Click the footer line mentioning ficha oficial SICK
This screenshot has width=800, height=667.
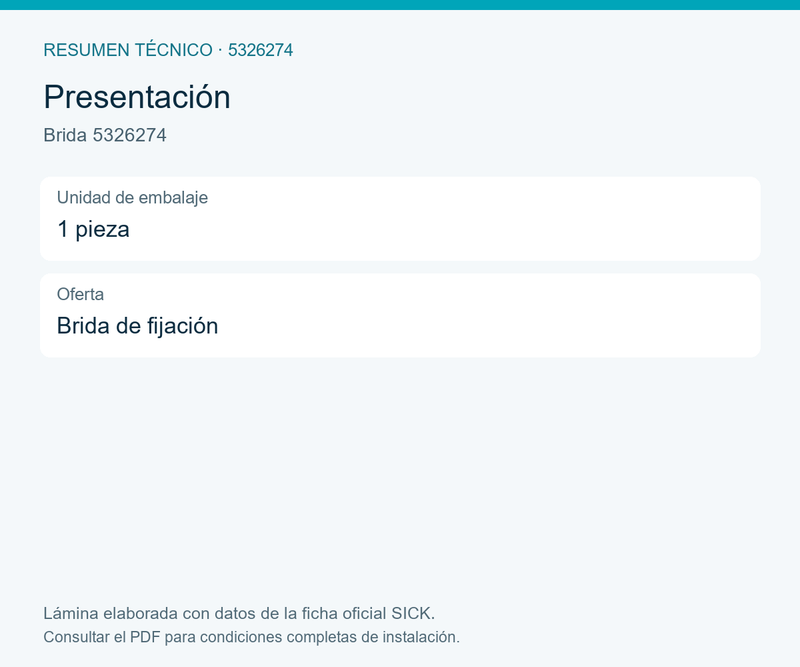pyautogui.click(x=239, y=613)
